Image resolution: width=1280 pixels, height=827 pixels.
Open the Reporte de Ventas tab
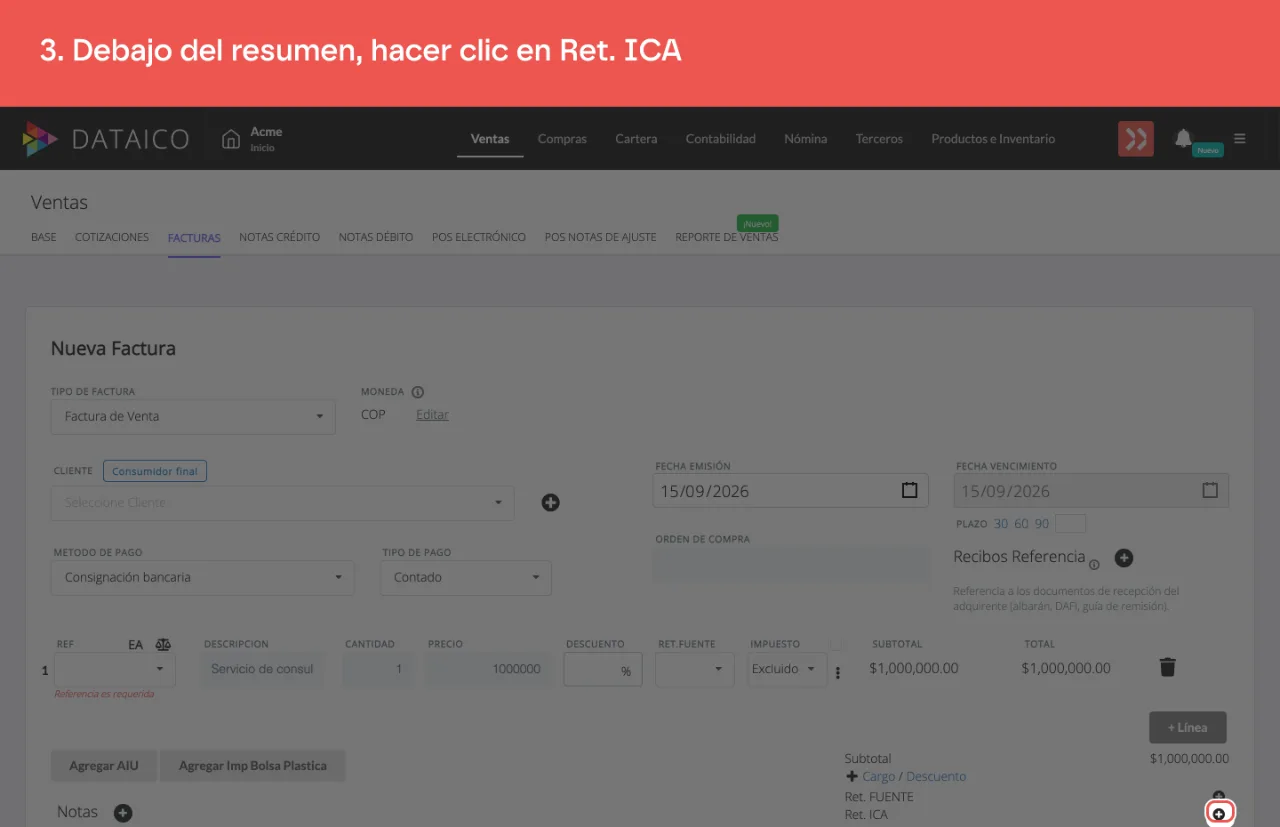[x=727, y=237]
